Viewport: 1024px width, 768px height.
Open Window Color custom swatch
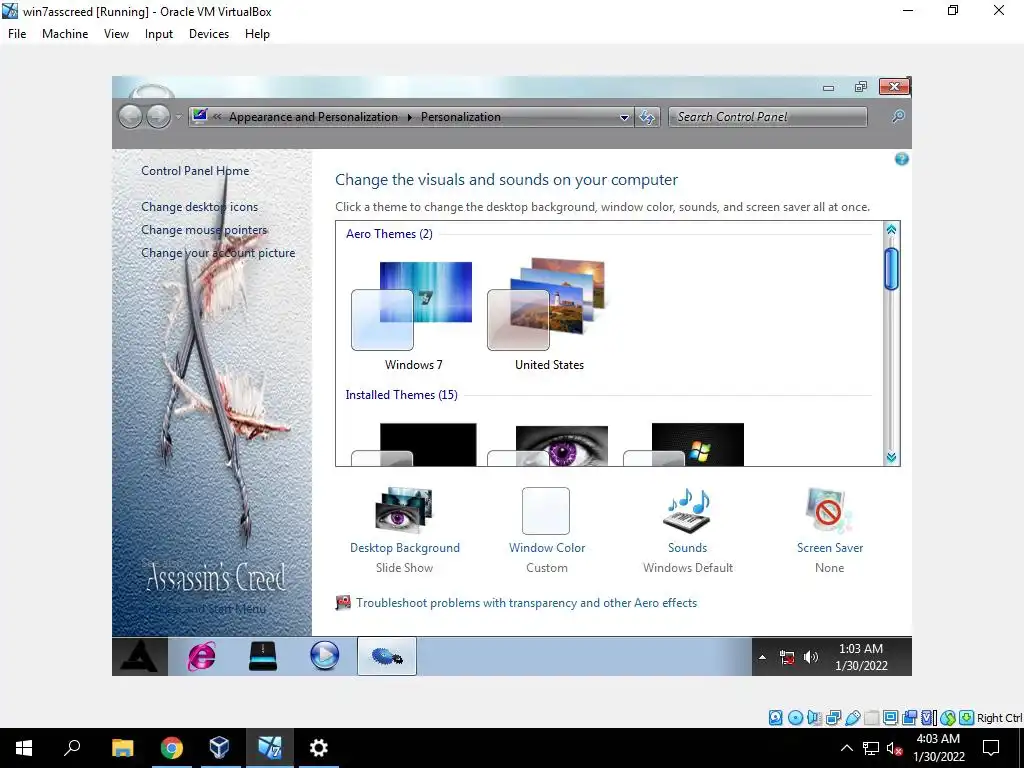[x=546, y=511]
